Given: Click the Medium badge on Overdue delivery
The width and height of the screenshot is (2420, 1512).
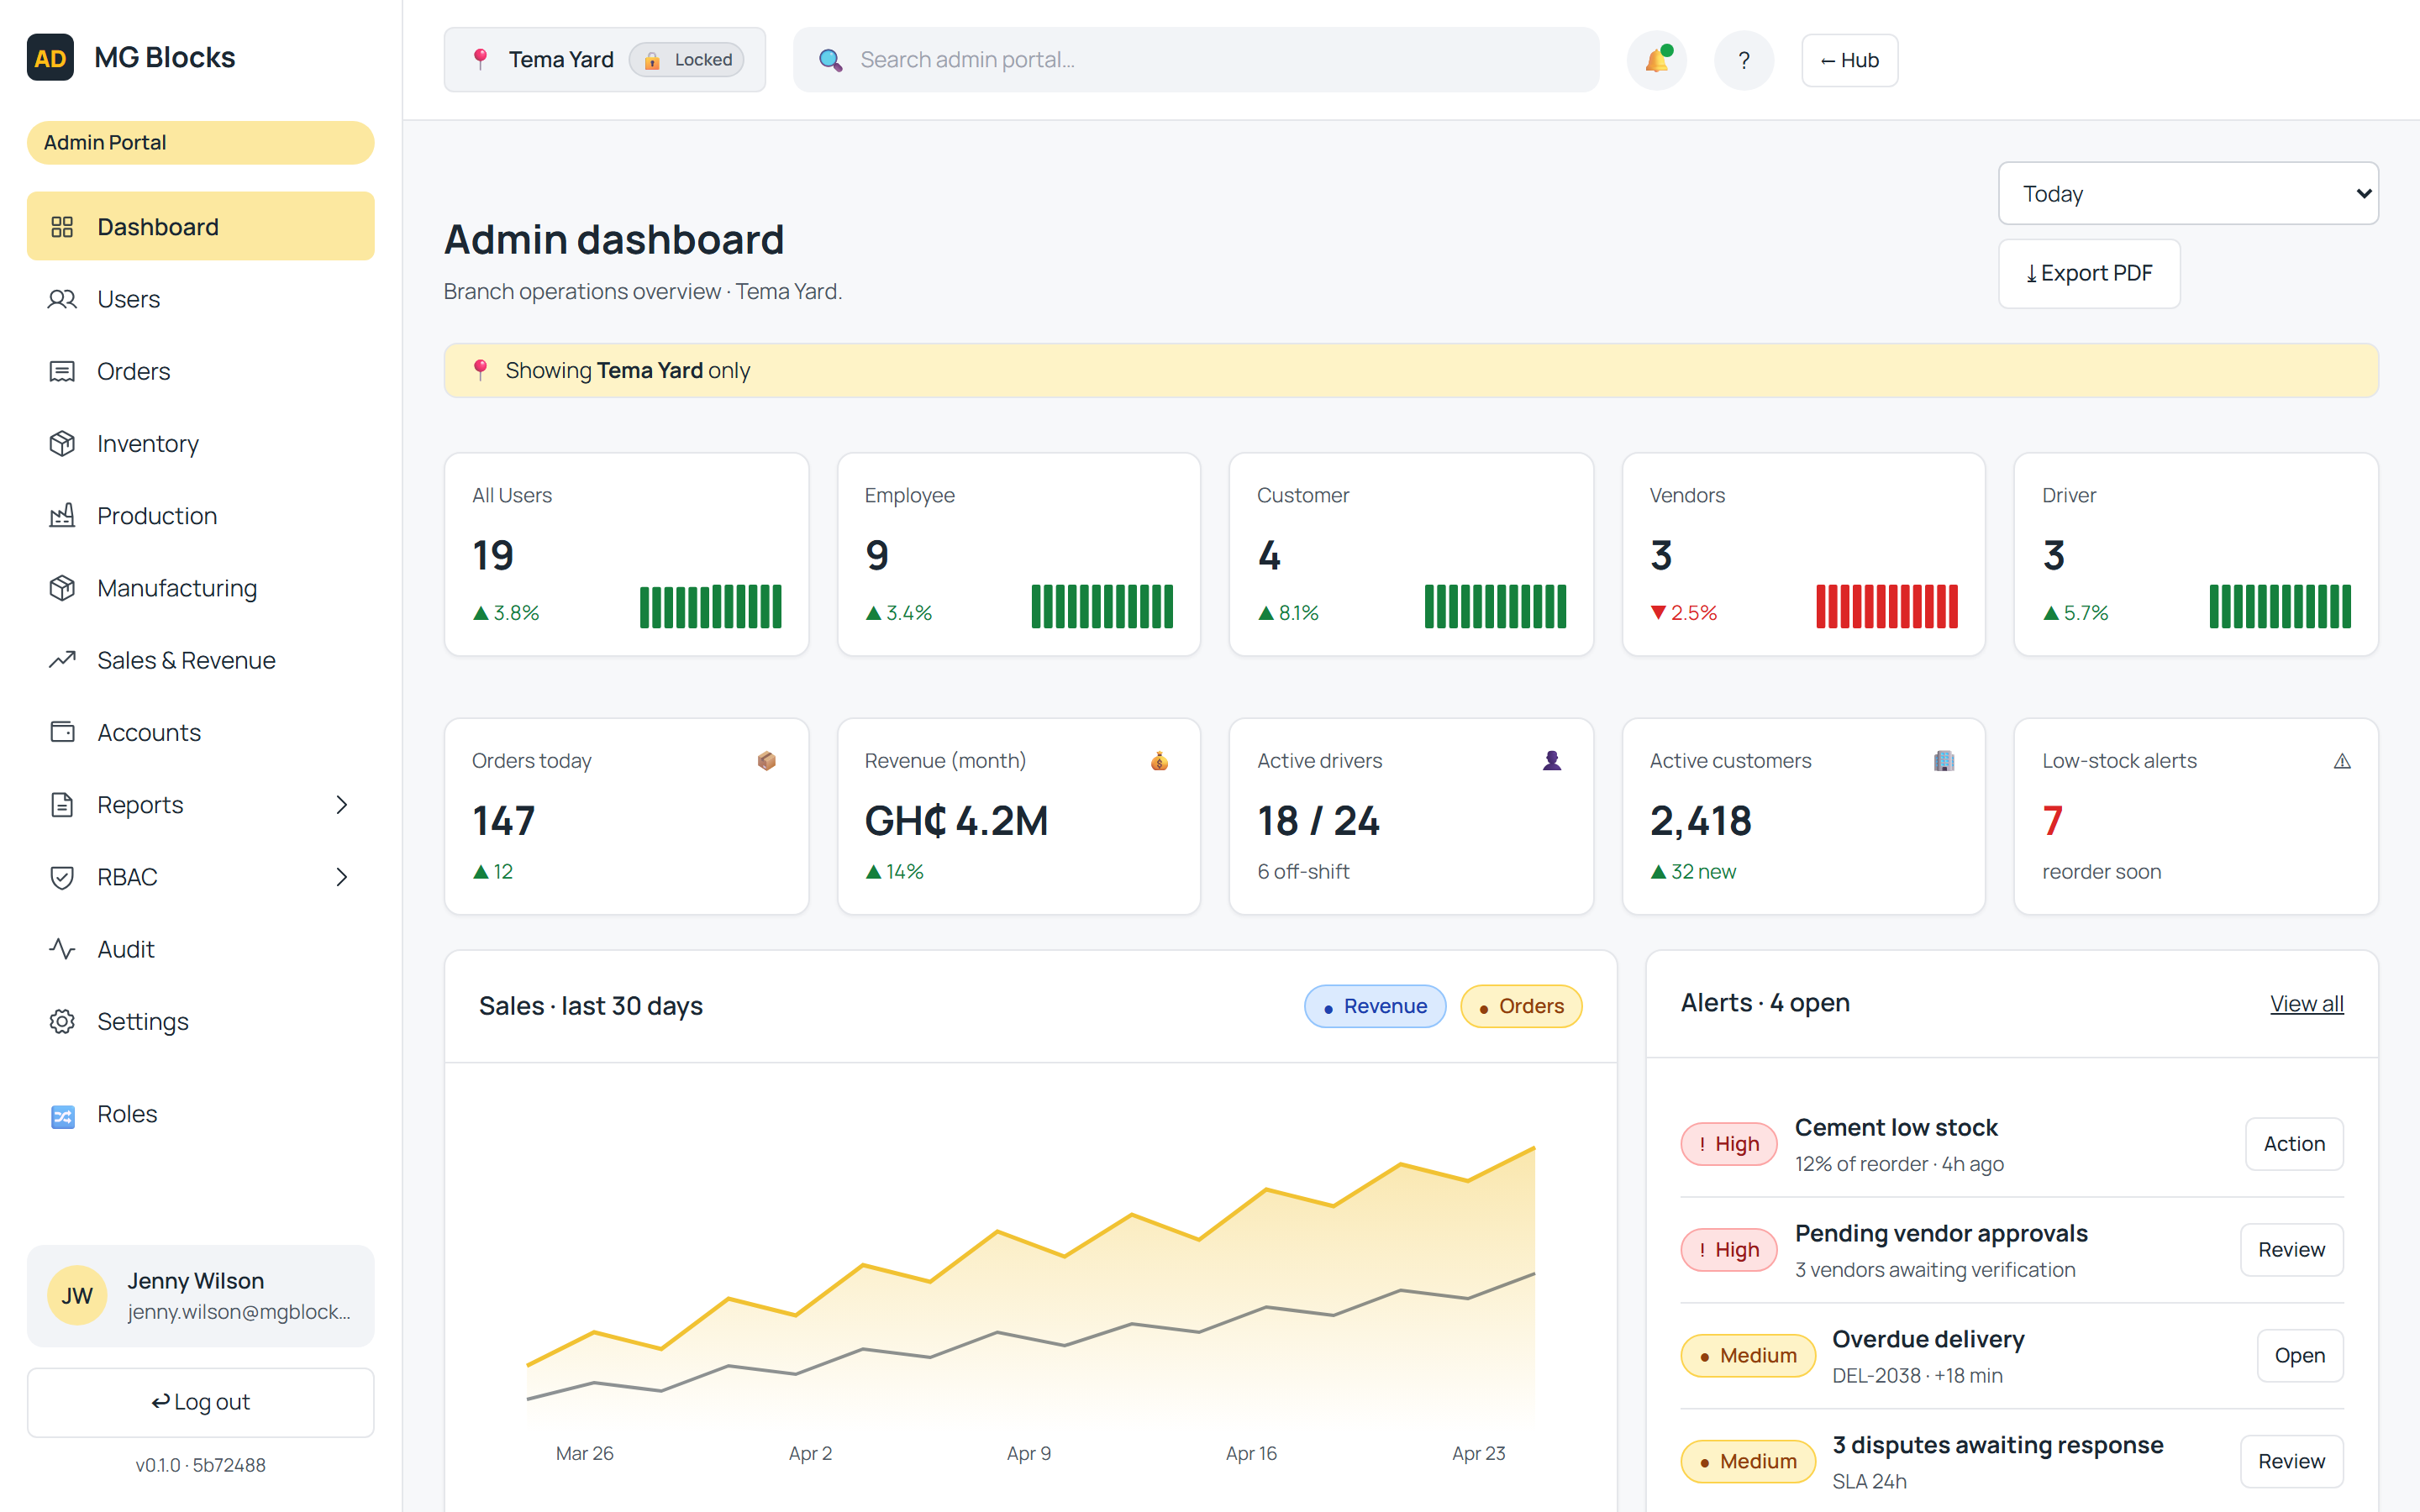Looking at the screenshot, I should pos(1748,1355).
